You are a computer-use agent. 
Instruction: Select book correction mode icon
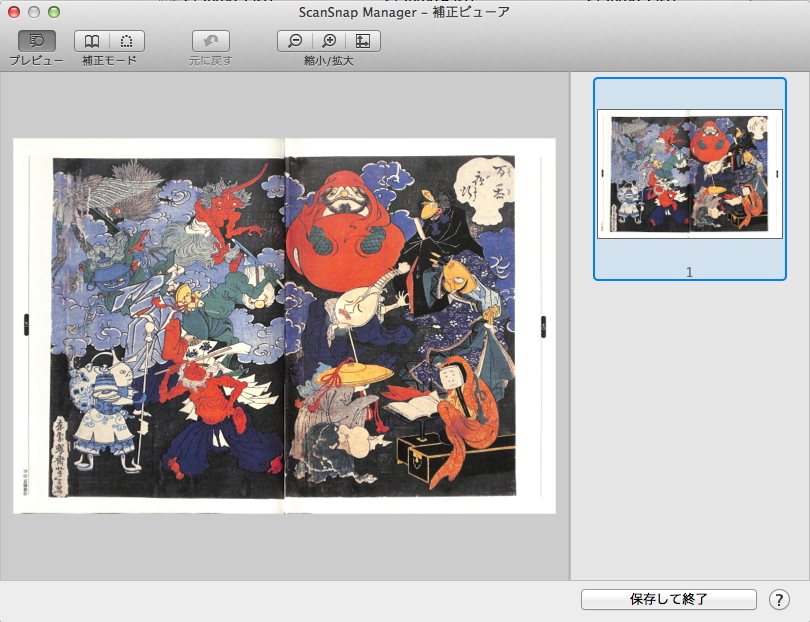click(92, 41)
